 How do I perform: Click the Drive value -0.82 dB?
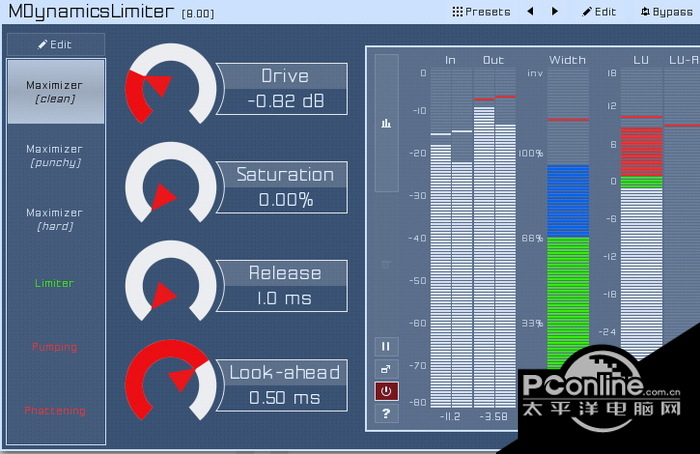pos(286,101)
